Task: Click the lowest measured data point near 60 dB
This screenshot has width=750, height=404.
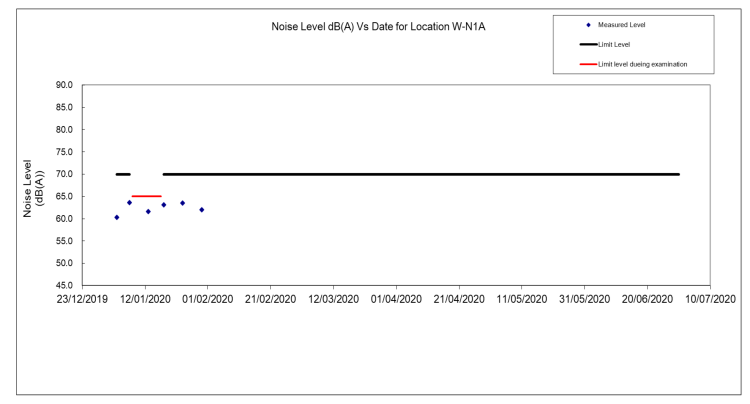Action: pyautogui.click(x=117, y=217)
